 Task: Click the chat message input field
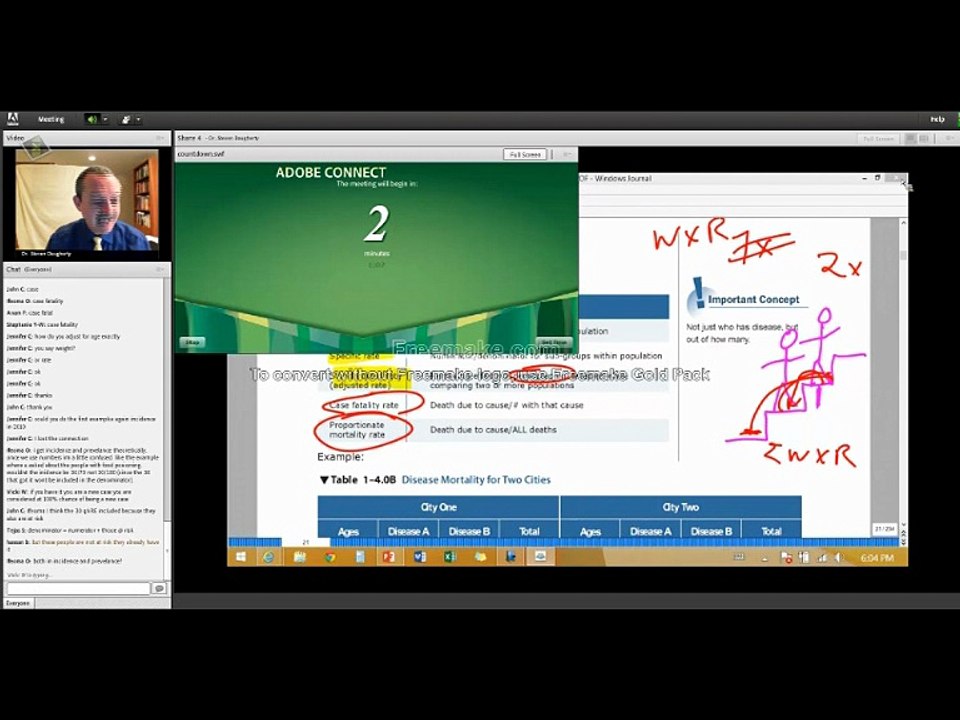click(78, 588)
